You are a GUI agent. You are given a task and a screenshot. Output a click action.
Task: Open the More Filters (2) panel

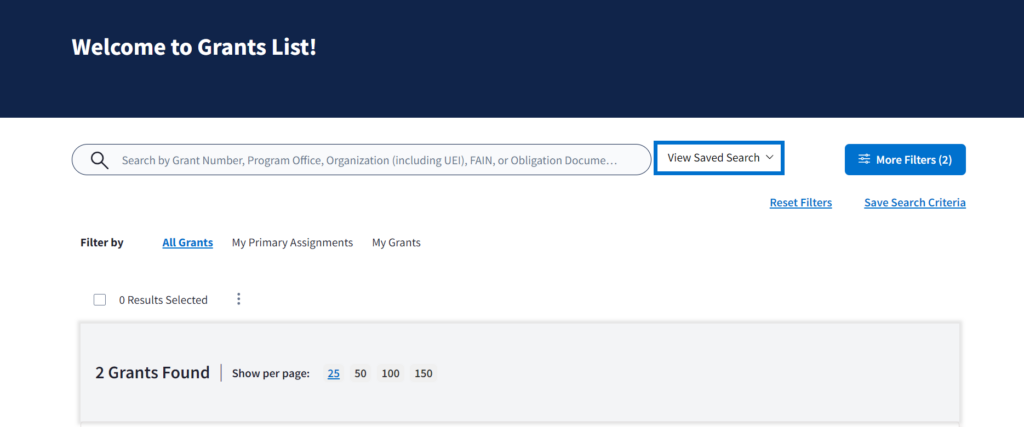(x=905, y=160)
